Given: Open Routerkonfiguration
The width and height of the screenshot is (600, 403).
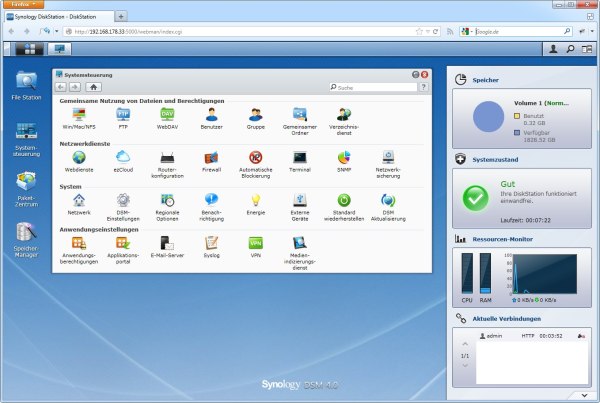Looking at the screenshot, I should (168, 164).
